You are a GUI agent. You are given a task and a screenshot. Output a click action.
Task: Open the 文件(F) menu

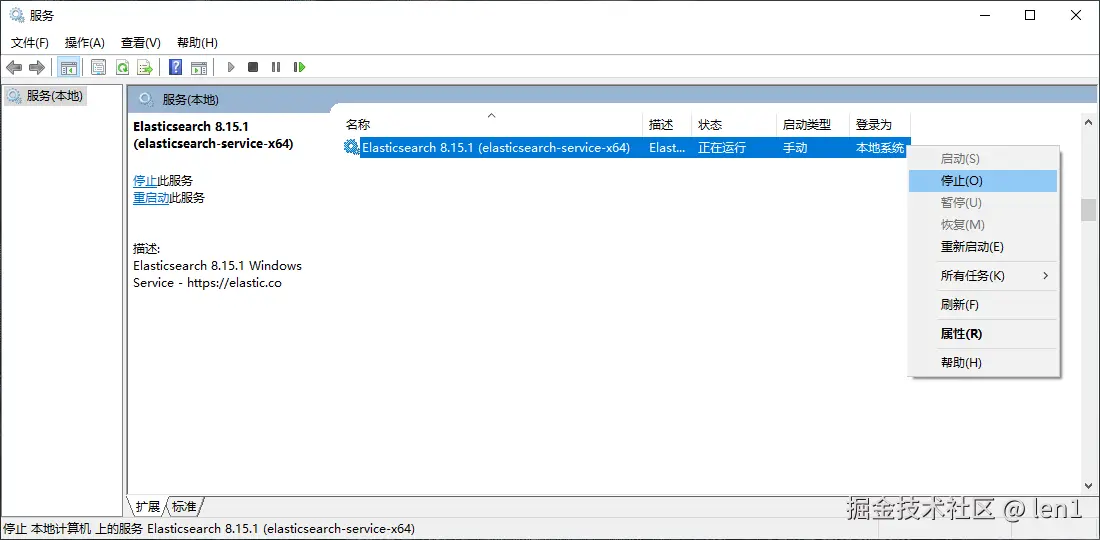[30, 43]
